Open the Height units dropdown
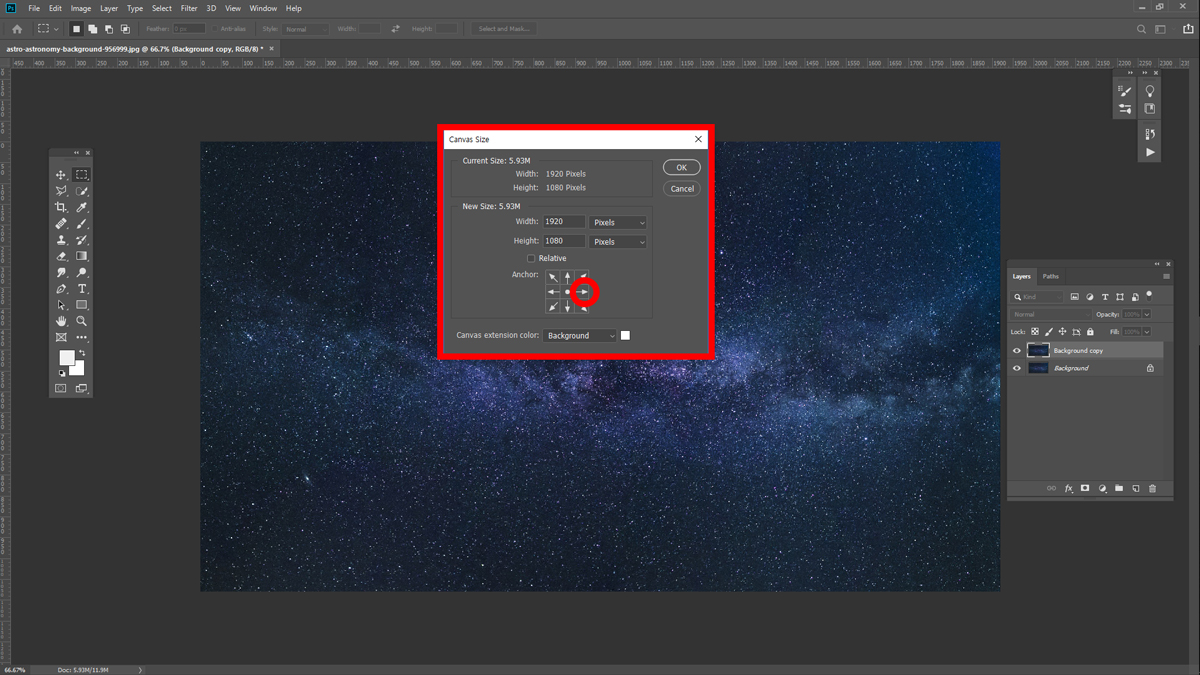The image size is (1200, 675). [618, 242]
